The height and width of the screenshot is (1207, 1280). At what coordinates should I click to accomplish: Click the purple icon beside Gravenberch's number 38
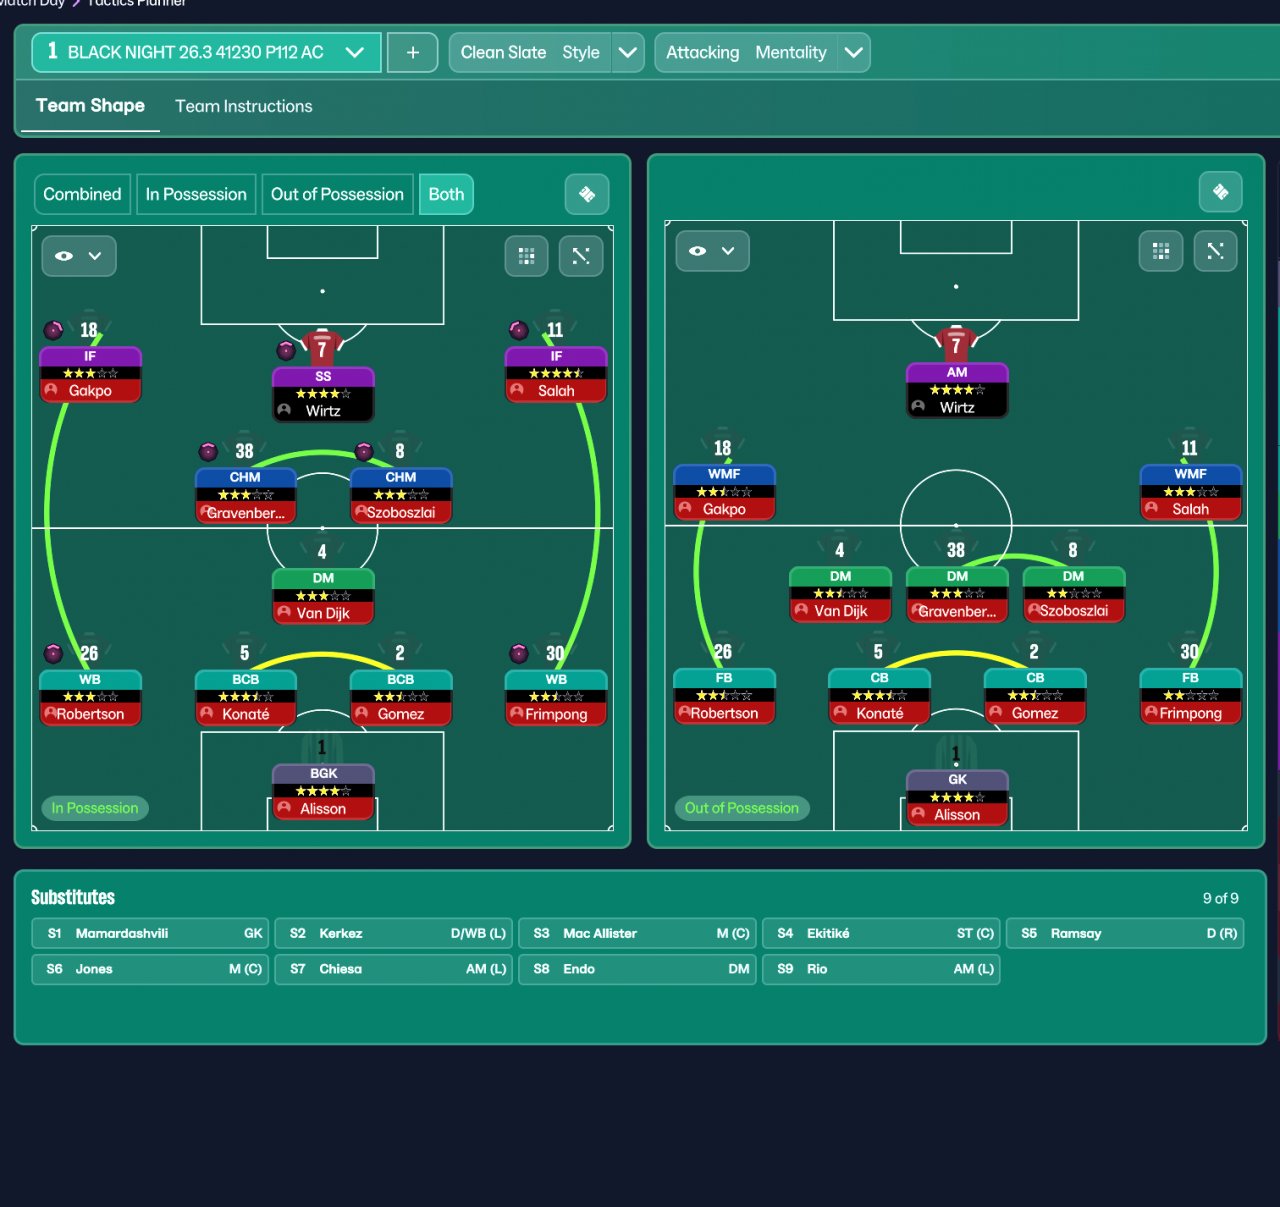(x=208, y=451)
